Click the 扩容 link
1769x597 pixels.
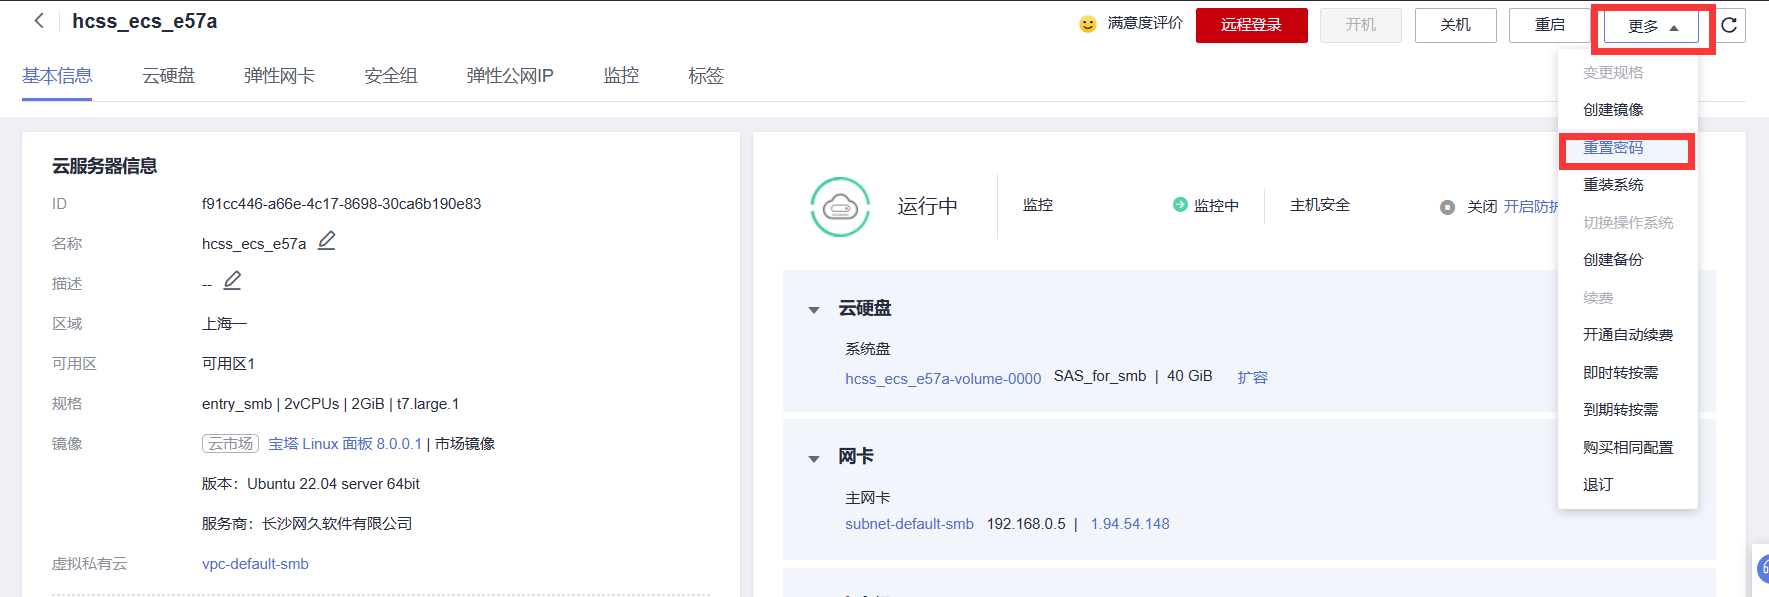1252,377
